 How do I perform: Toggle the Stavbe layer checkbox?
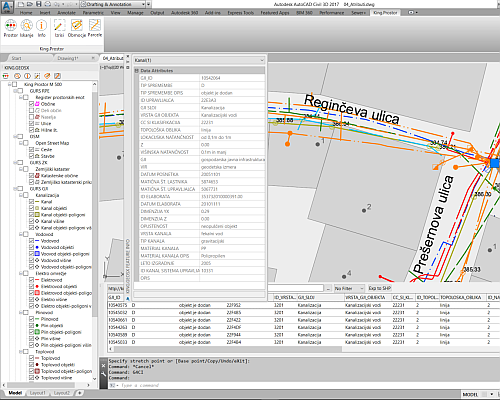click(x=32, y=156)
